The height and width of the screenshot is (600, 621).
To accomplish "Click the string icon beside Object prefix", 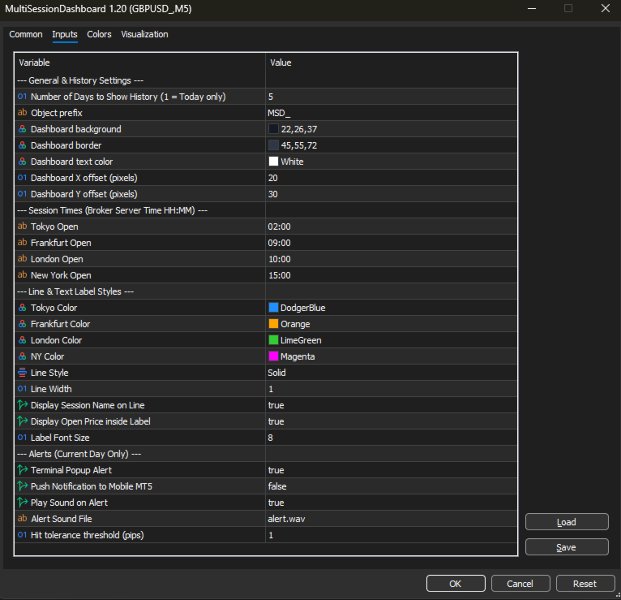I will pyautogui.click(x=22, y=112).
